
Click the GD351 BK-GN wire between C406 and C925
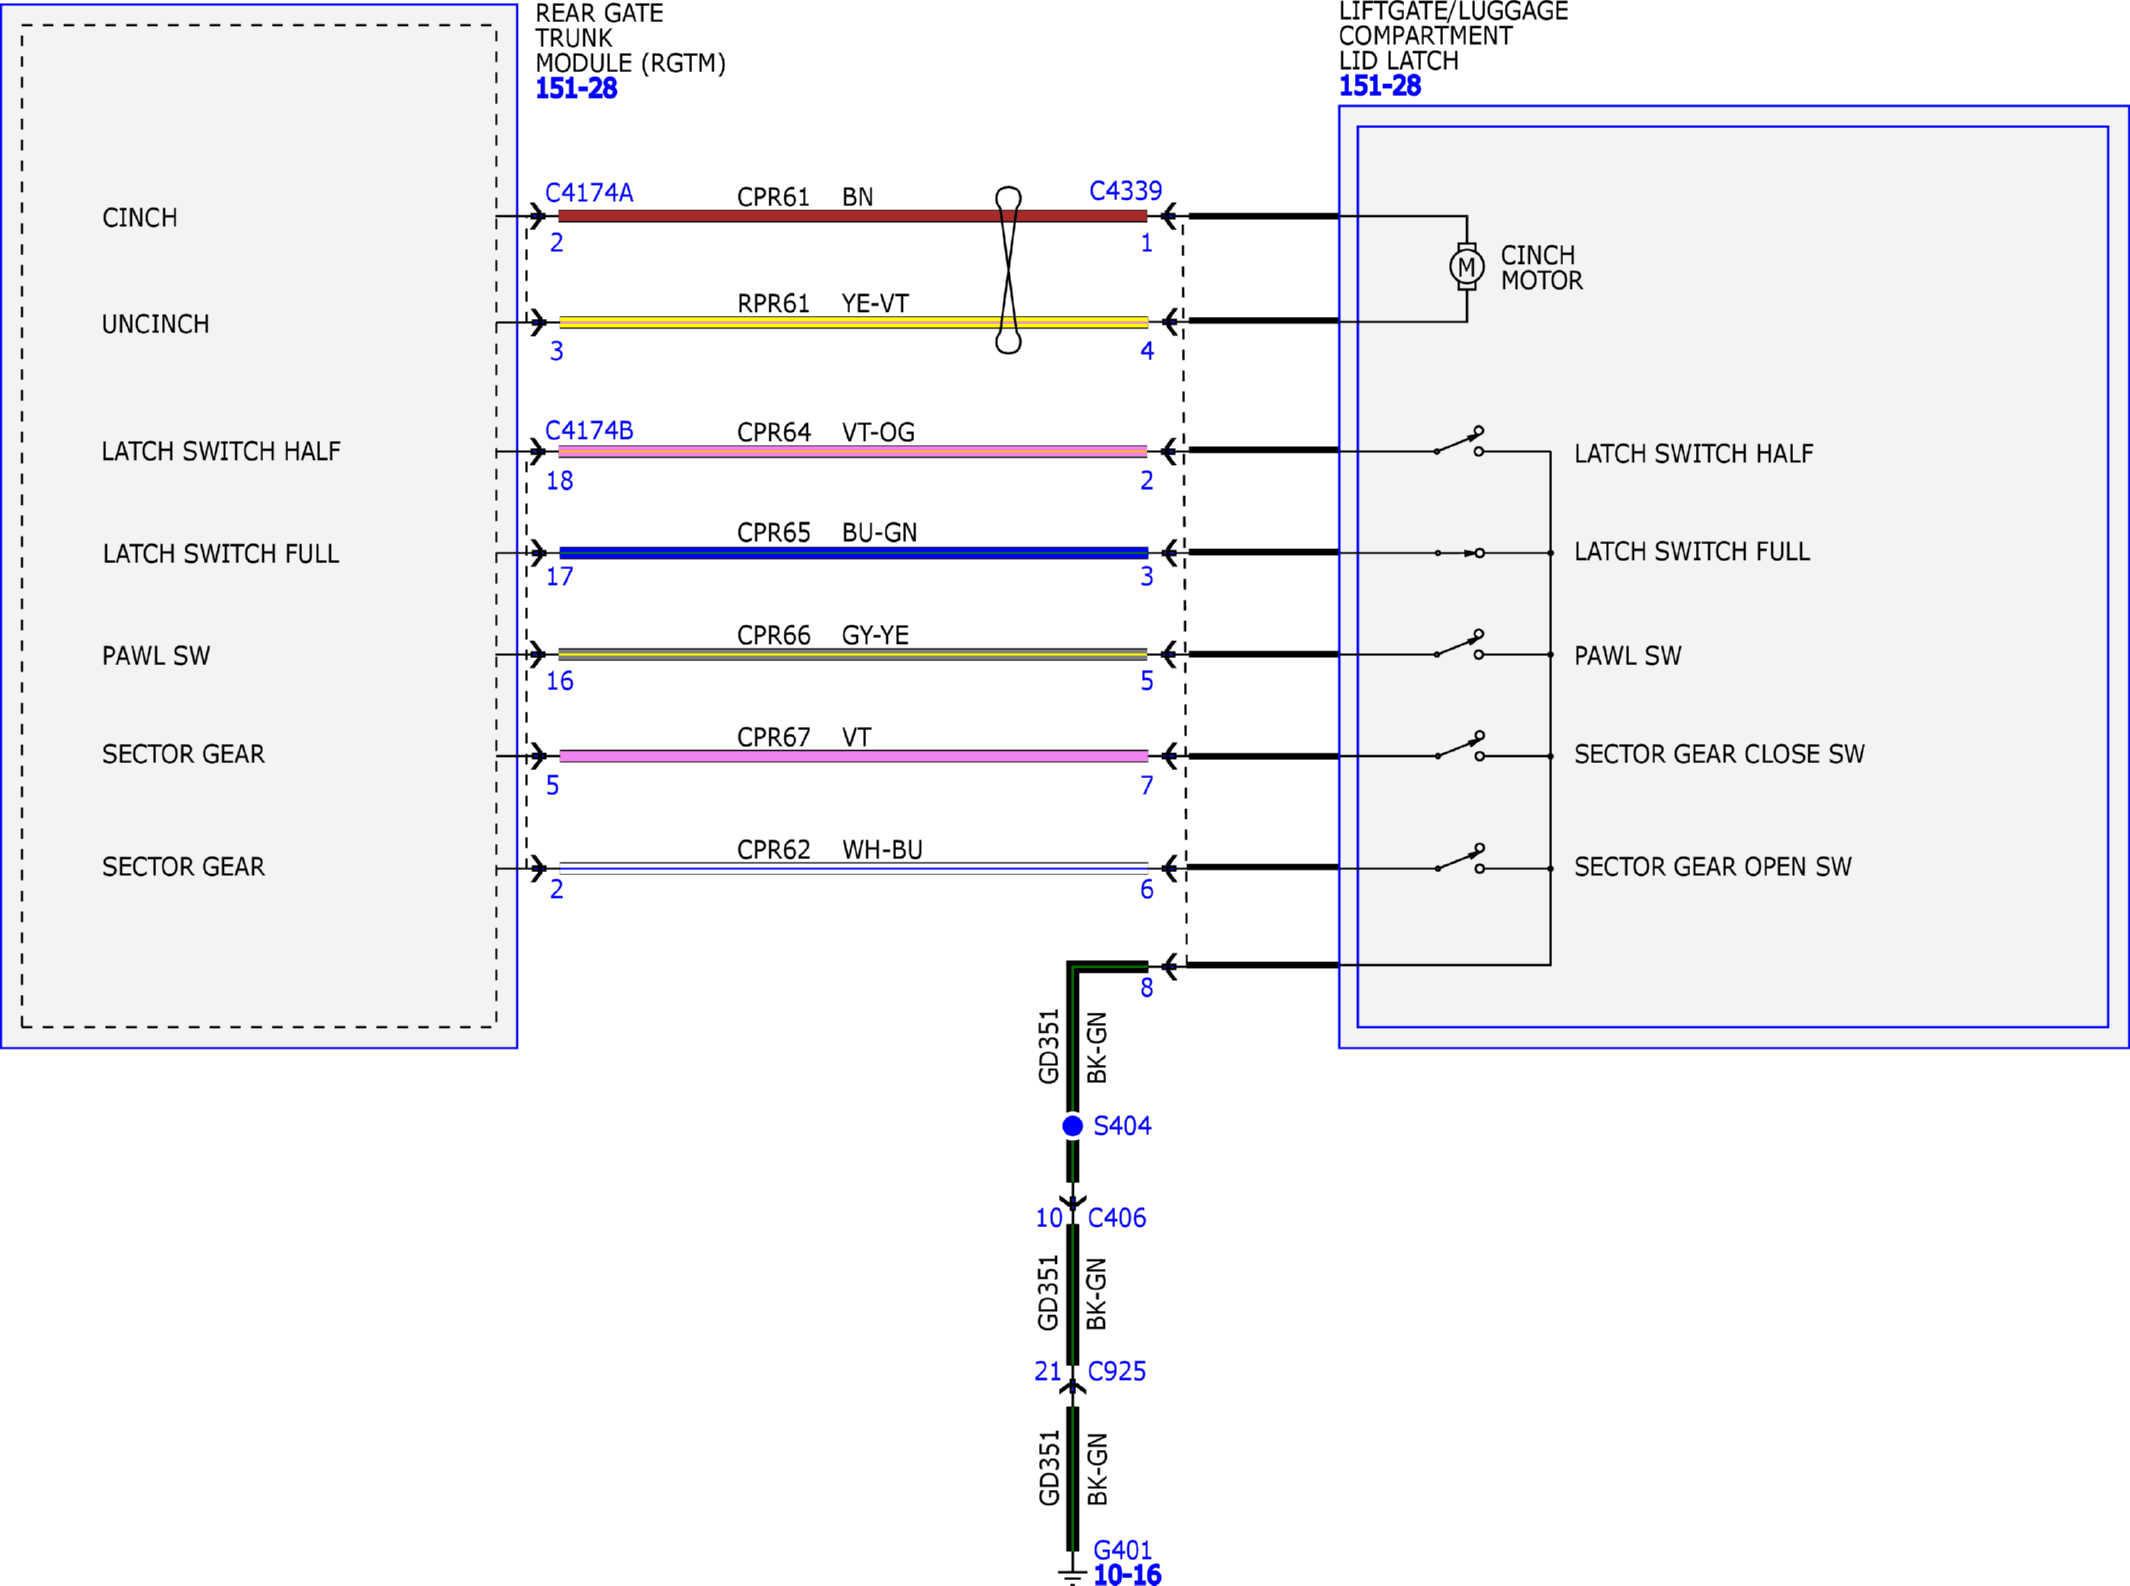1073,1295
